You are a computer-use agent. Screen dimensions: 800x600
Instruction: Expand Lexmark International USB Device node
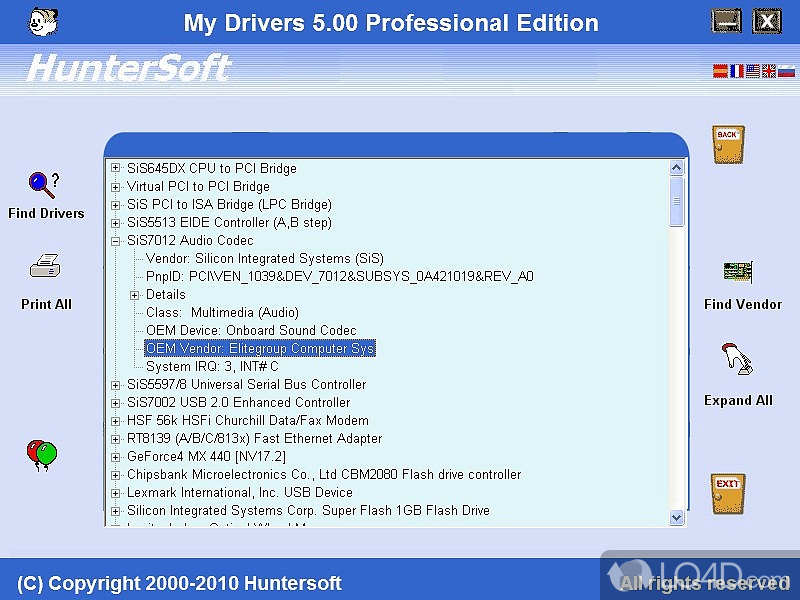pos(116,493)
